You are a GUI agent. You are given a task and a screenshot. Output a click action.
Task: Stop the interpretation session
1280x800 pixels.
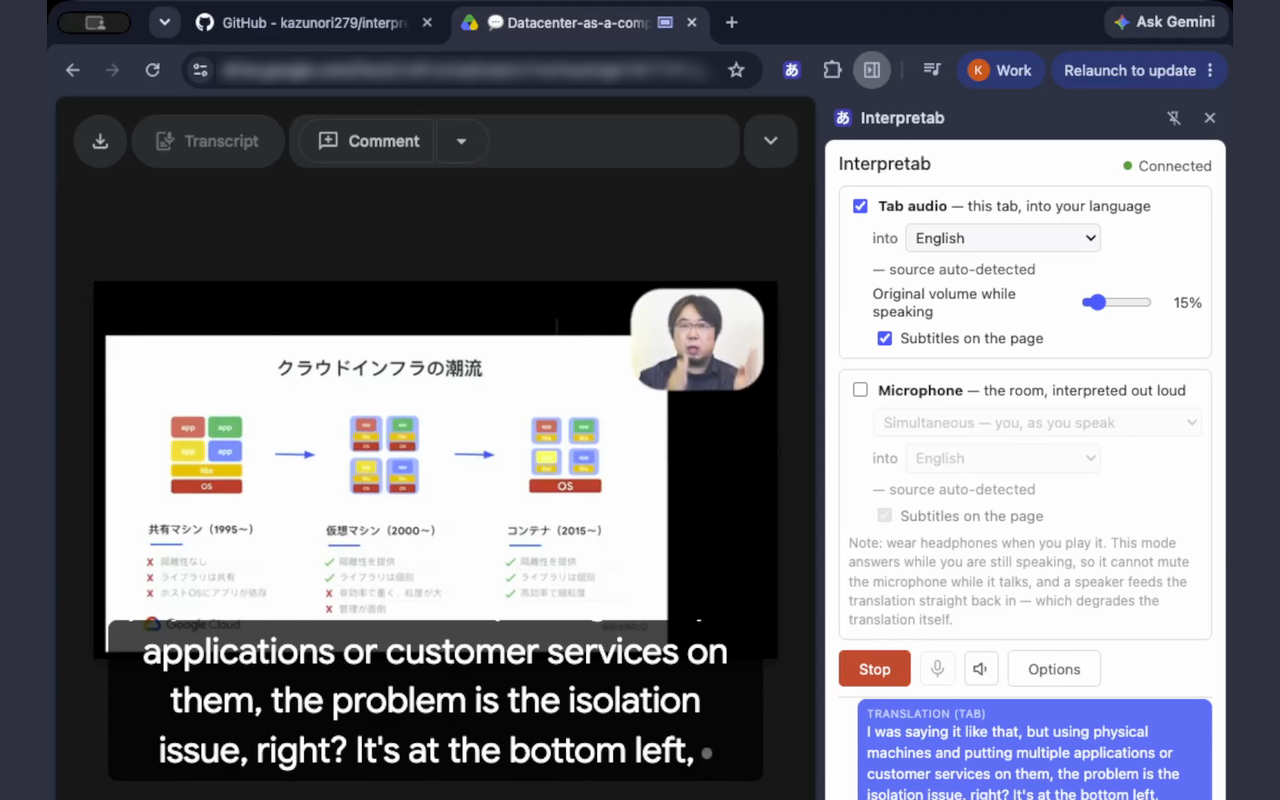874,669
